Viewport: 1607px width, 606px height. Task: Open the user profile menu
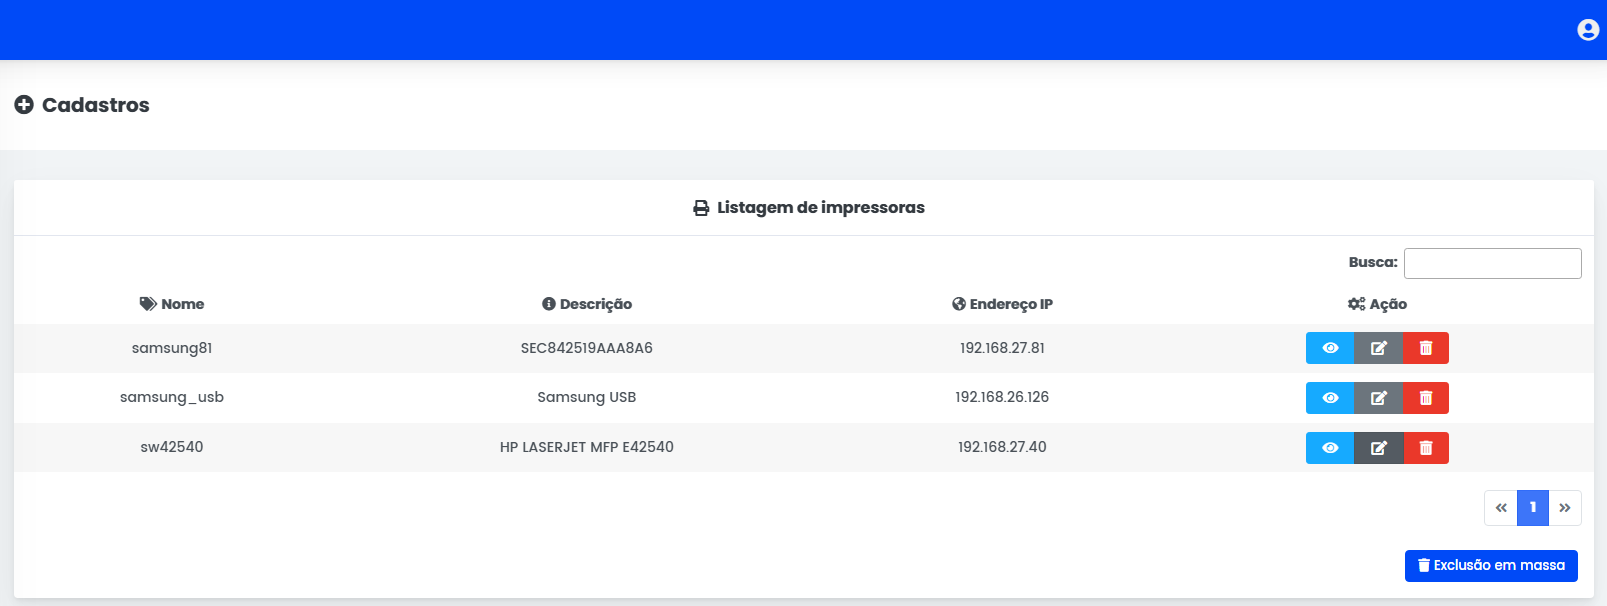pos(1587,30)
